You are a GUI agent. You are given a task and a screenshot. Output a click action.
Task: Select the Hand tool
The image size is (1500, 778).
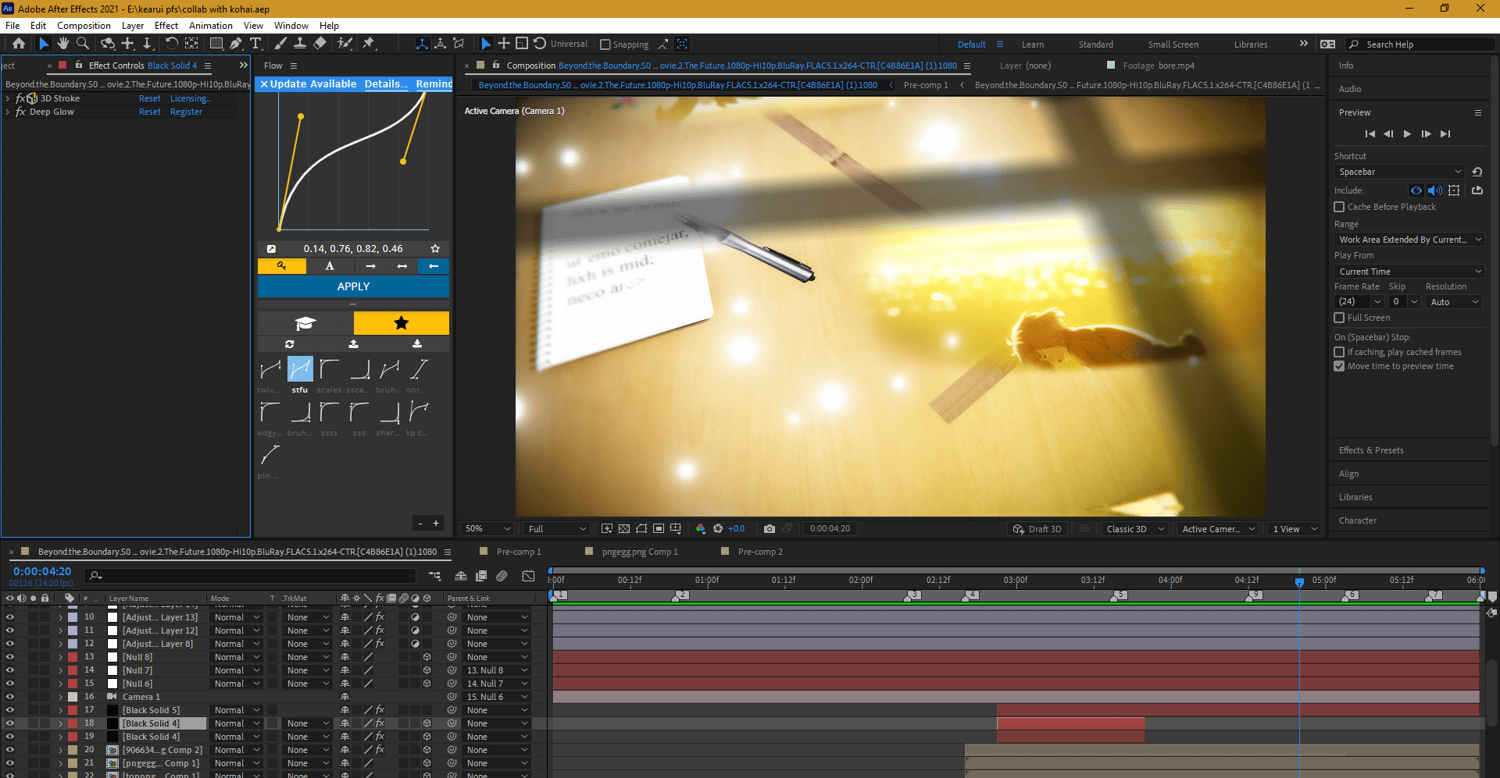[x=63, y=44]
